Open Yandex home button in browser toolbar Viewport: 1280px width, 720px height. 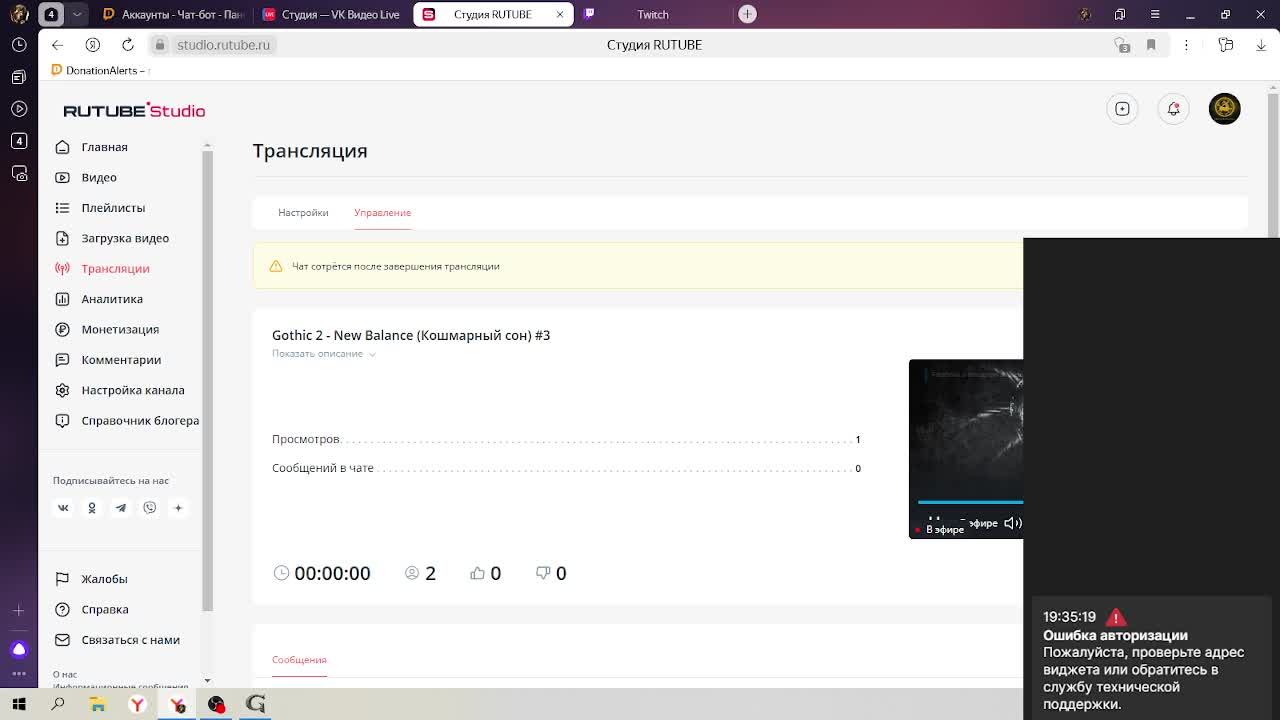point(92,45)
